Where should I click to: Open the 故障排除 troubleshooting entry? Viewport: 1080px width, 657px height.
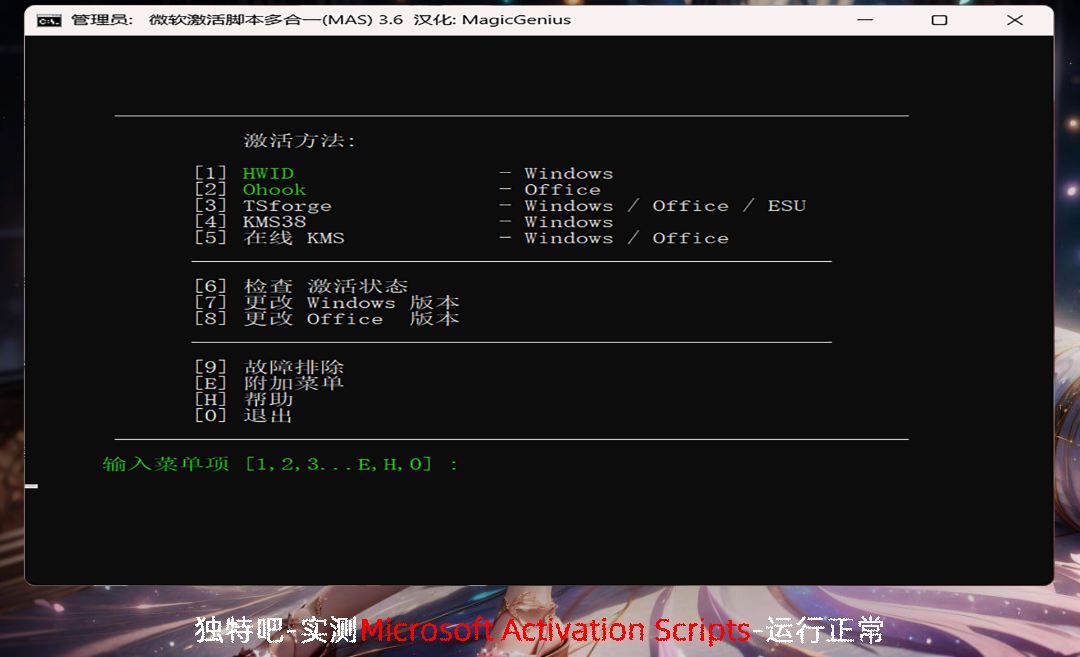click(x=293, y=367)
